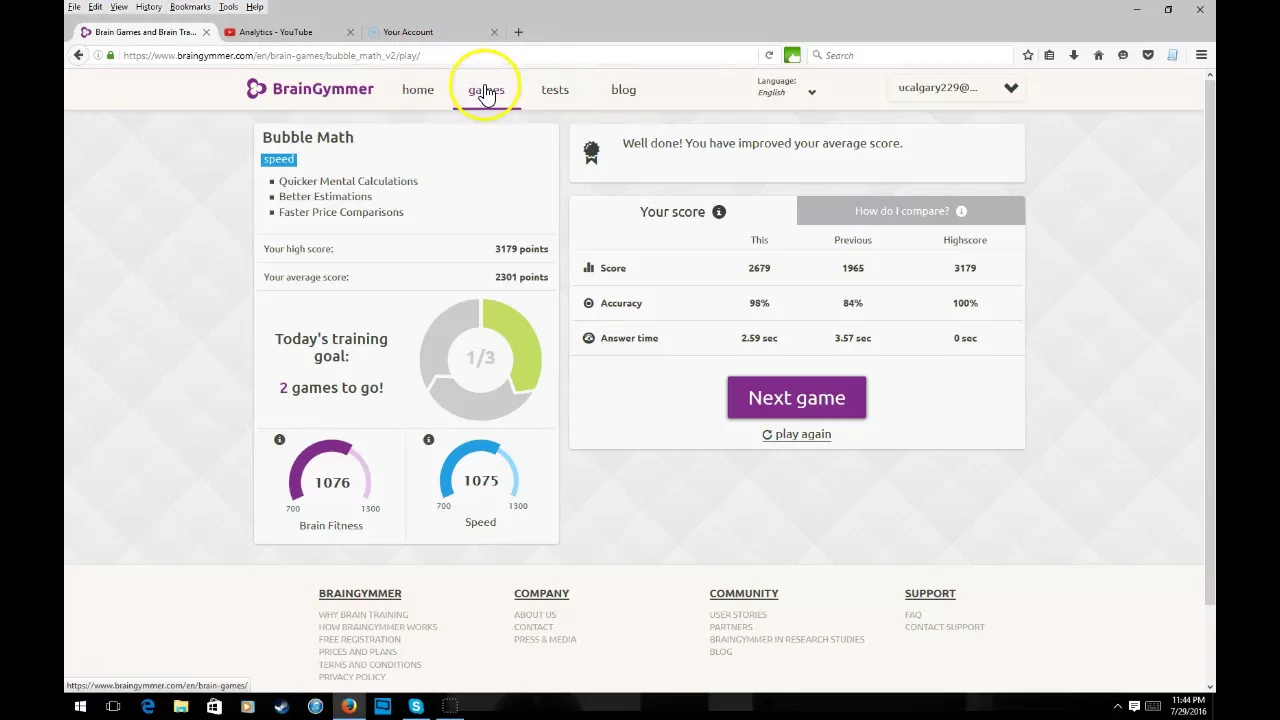Open File Explorer from taskbar
Viewport: 1280px width, 720px height.
[181, 707]
